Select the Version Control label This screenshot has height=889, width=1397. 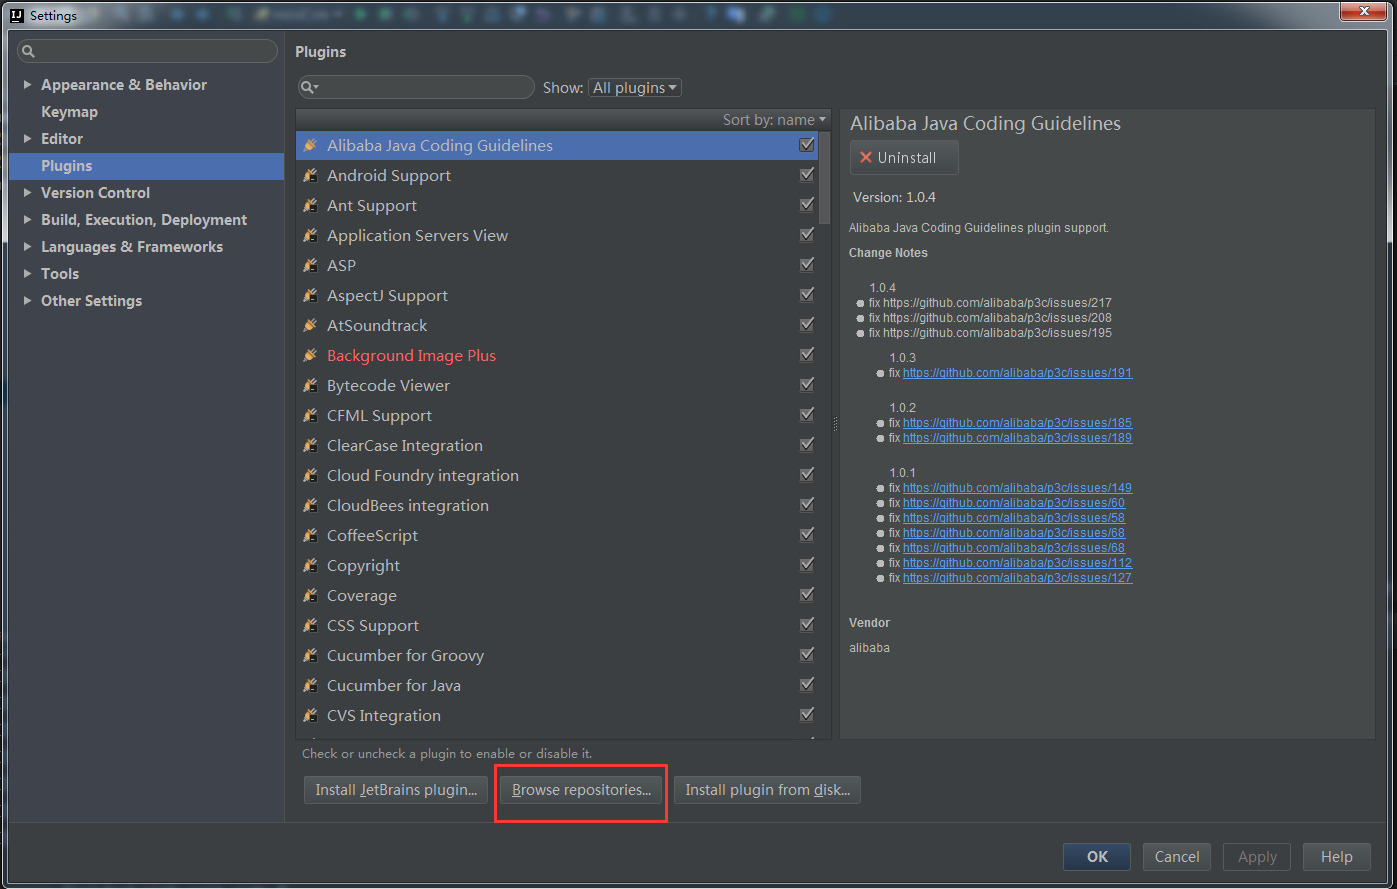click(x=95, y=193)
